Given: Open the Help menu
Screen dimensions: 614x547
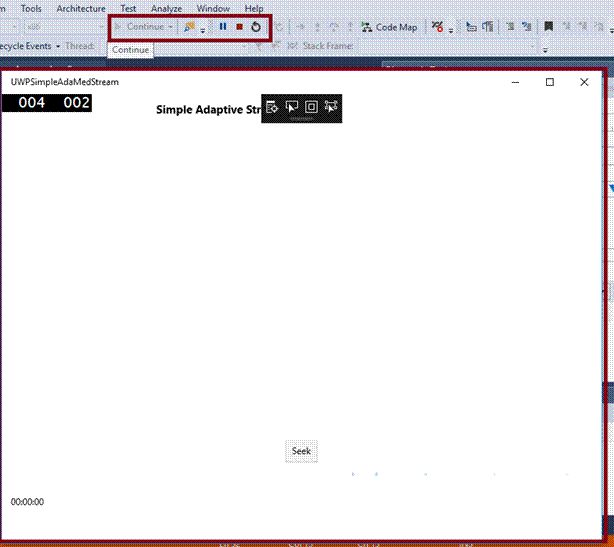Looking at the screenshot, I should 254,8.
